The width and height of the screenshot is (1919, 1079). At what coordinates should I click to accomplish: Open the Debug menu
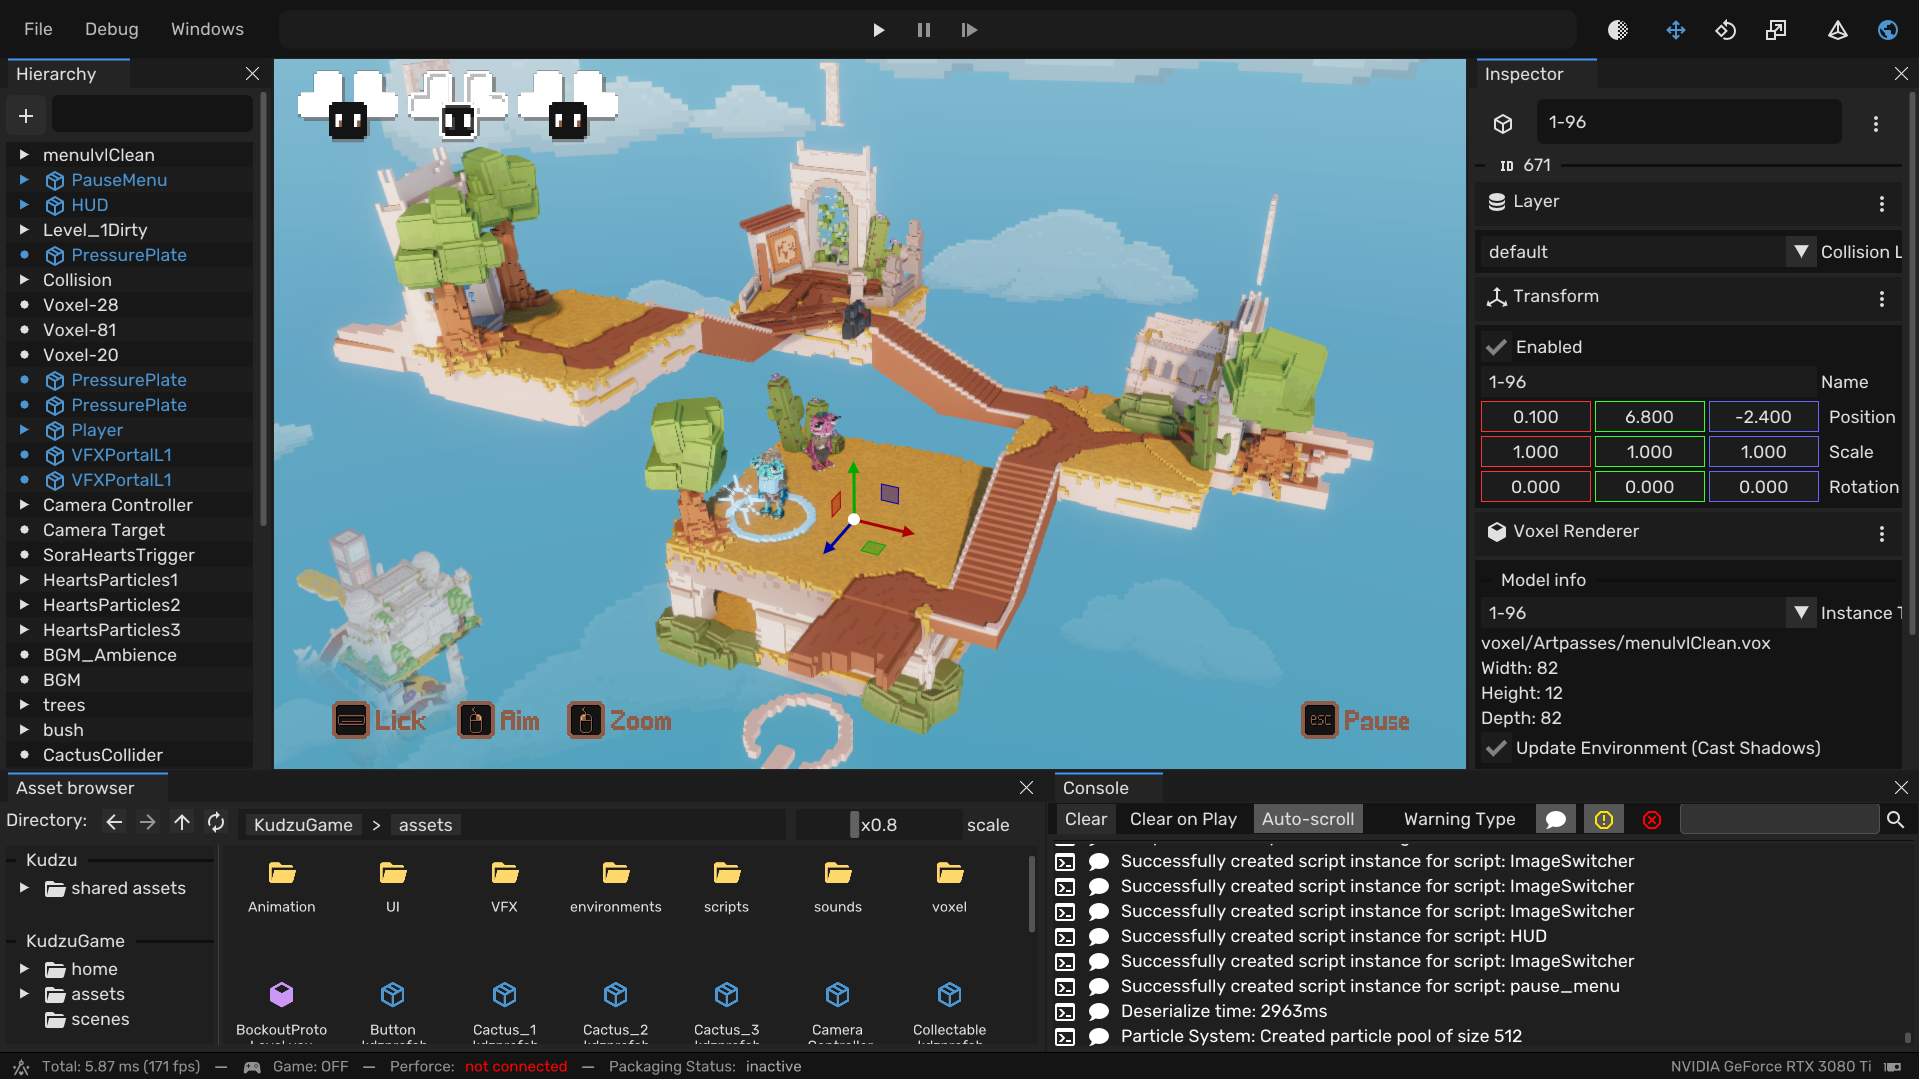(111, 29)
